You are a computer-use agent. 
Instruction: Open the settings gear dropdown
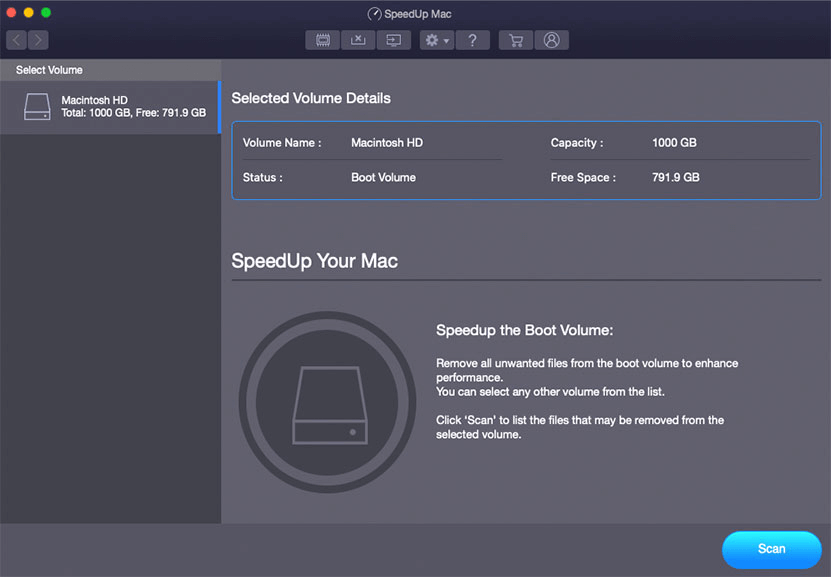point(431,40)
